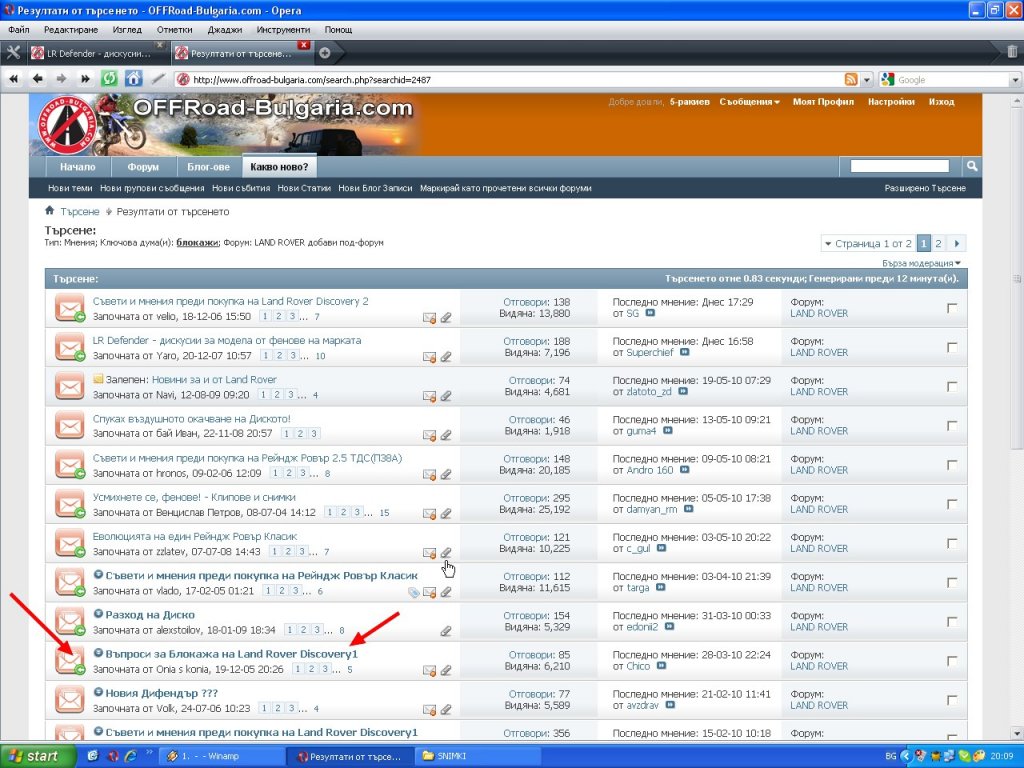Open Разширено Търсене link
Viewport: 1024px width, 768px height.
[925, 188]
